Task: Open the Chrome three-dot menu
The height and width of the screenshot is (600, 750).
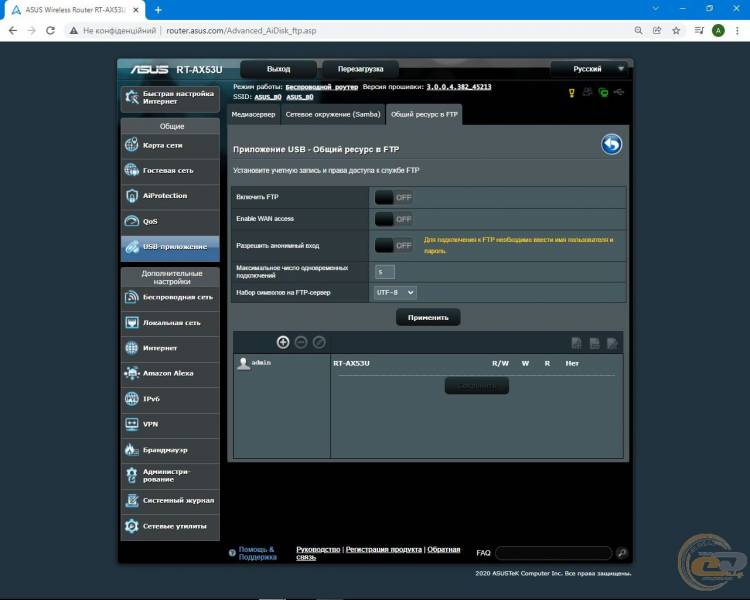Action: [x=737, y=31]
